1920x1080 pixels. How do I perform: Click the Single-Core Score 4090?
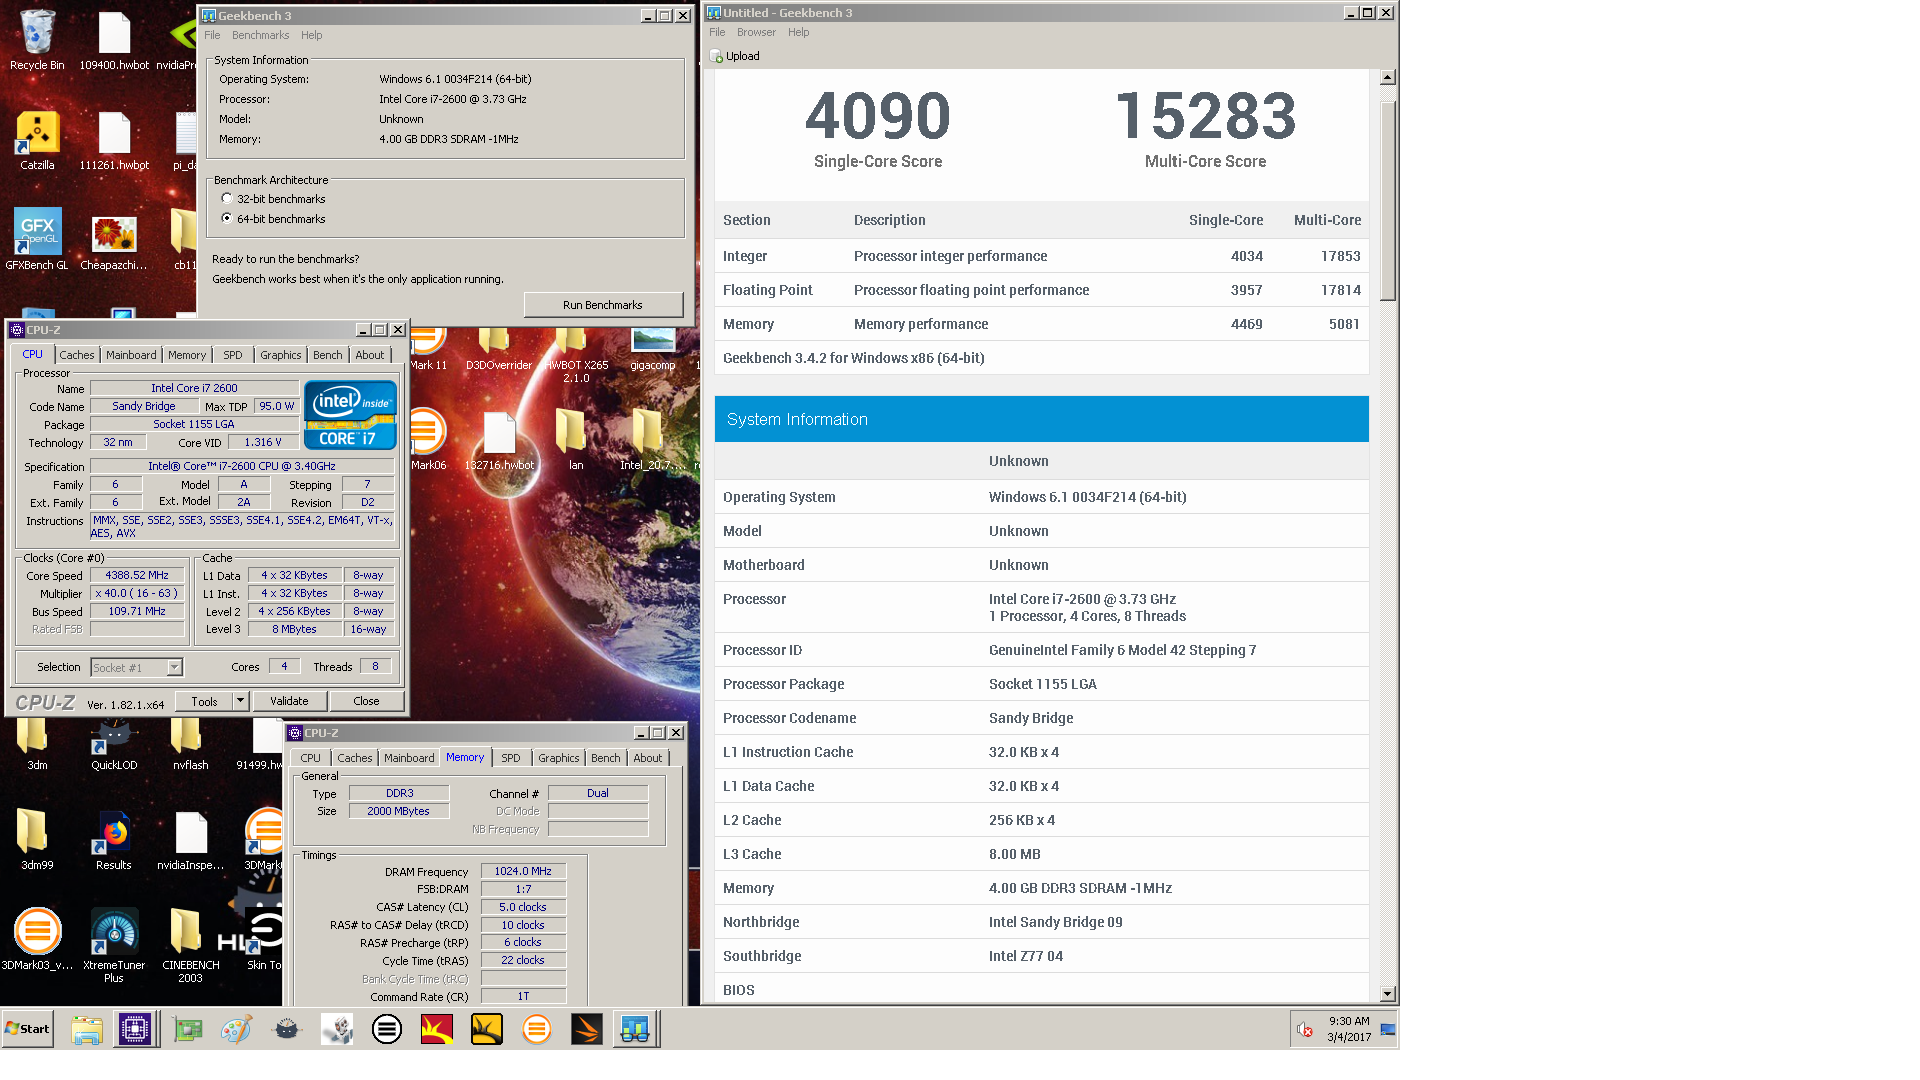(878, 116)
